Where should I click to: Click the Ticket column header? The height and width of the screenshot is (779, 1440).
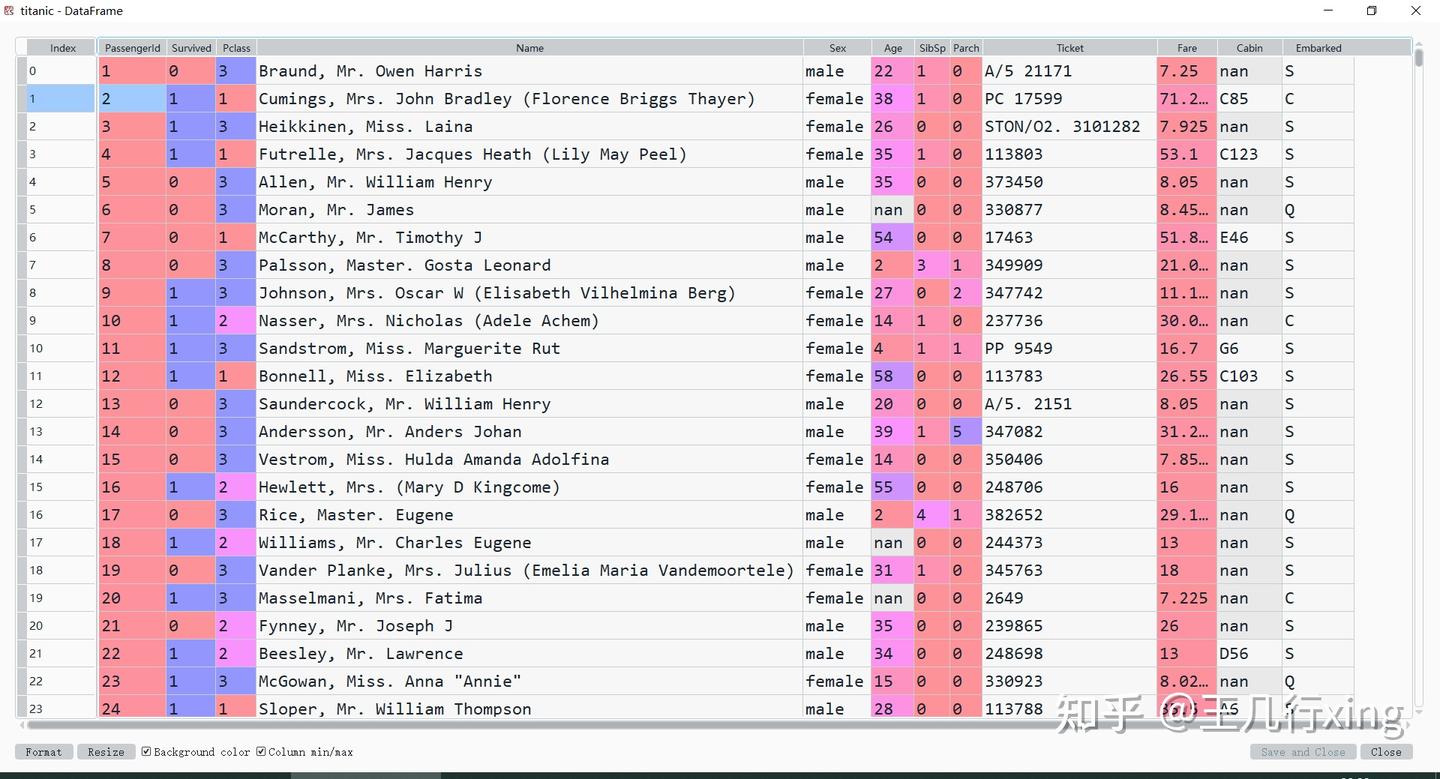coord(1070,48)
